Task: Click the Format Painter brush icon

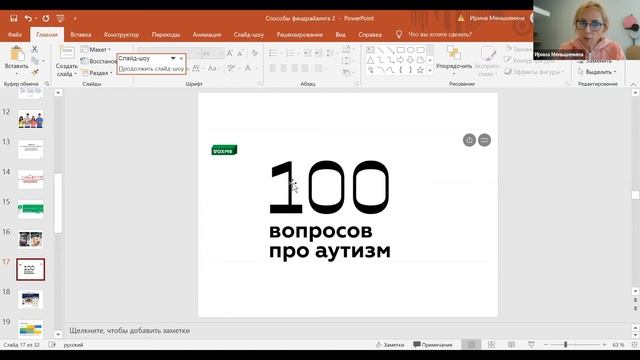Action: point(35,72)
